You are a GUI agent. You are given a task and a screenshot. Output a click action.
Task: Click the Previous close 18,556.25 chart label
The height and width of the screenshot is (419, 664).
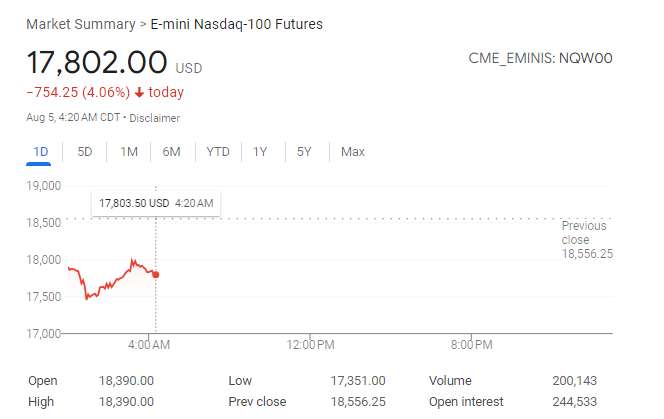(586, 240)
